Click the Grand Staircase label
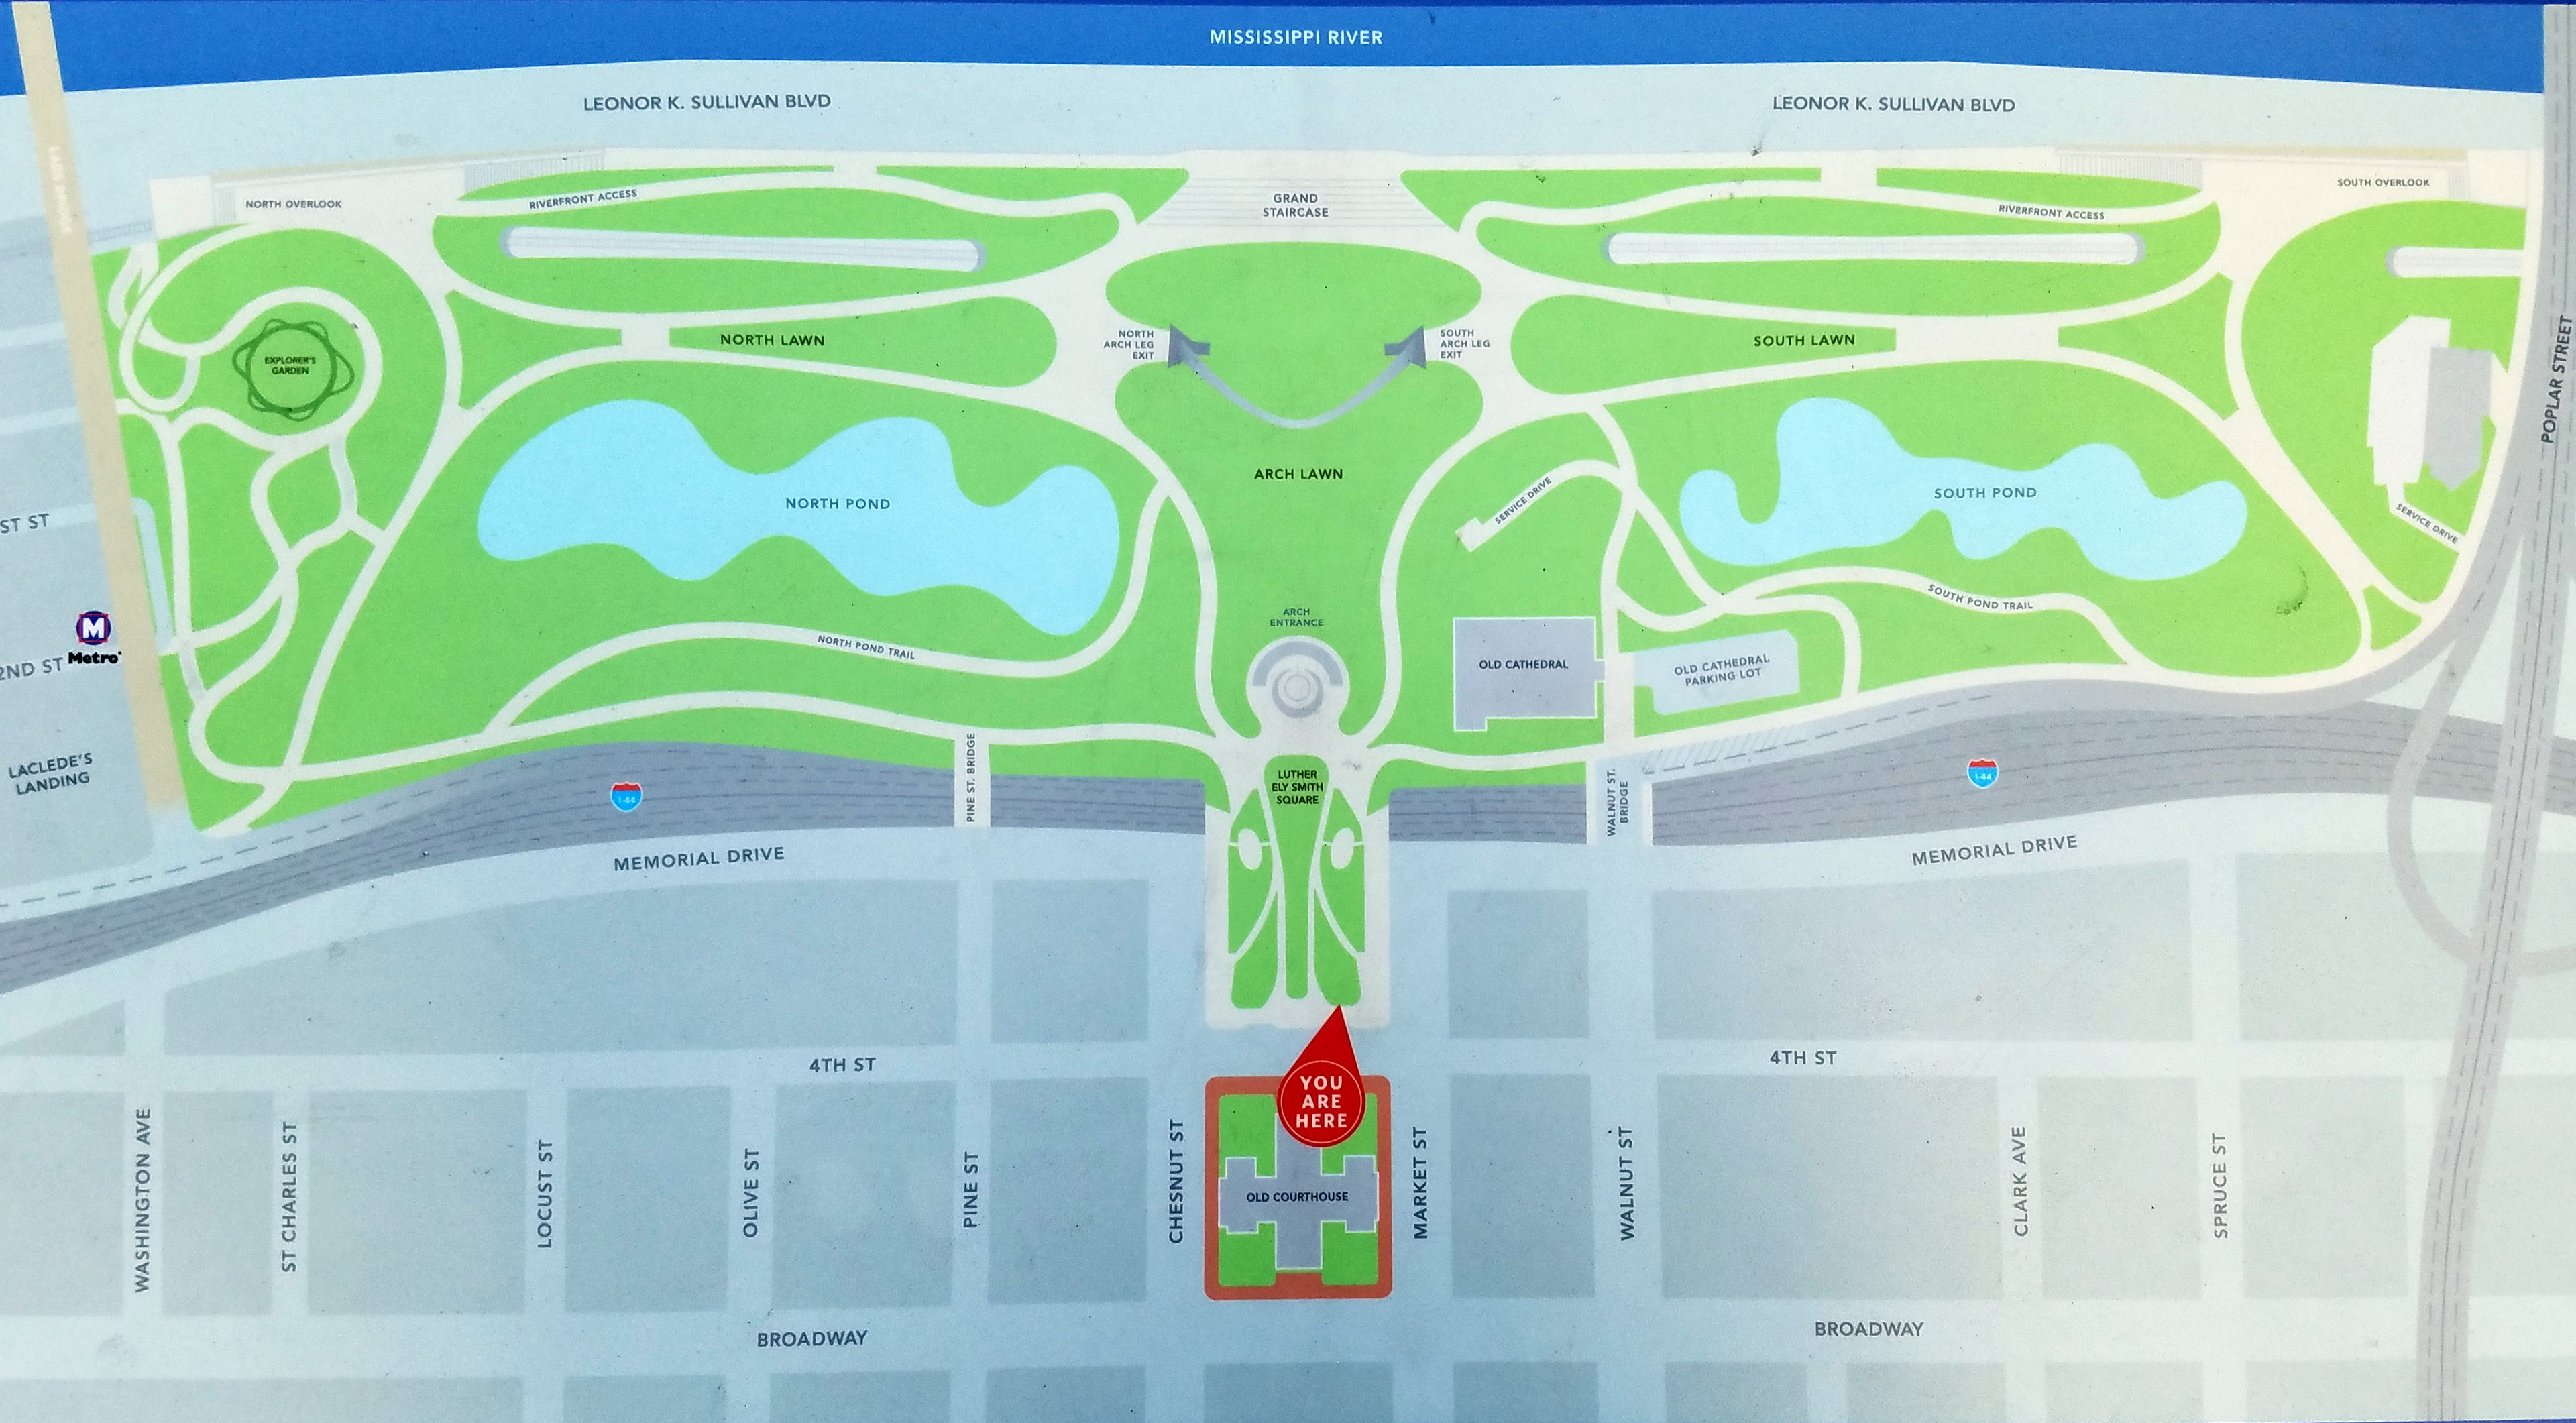 pos(1295,205)
